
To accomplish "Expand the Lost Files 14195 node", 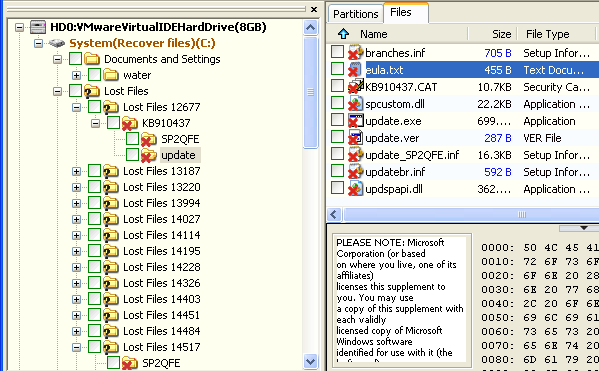I will pos(76,251).
